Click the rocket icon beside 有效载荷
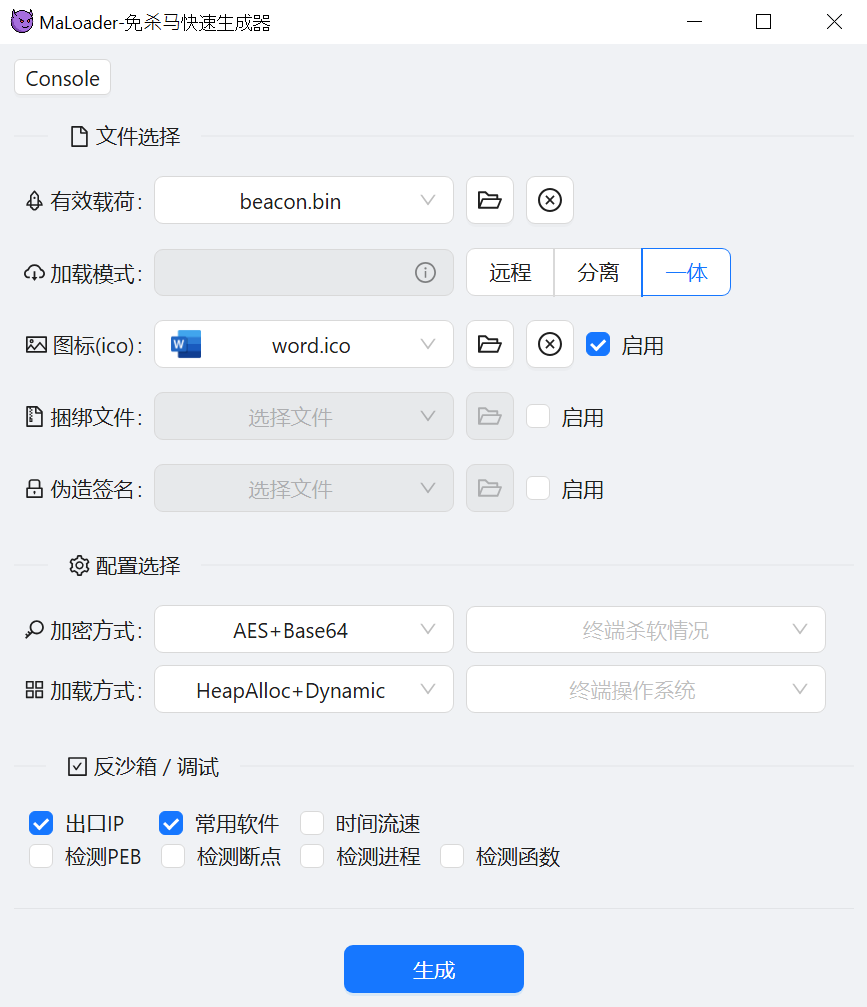This screenshot has width=867, height=1007. click(x=34, y=201)
